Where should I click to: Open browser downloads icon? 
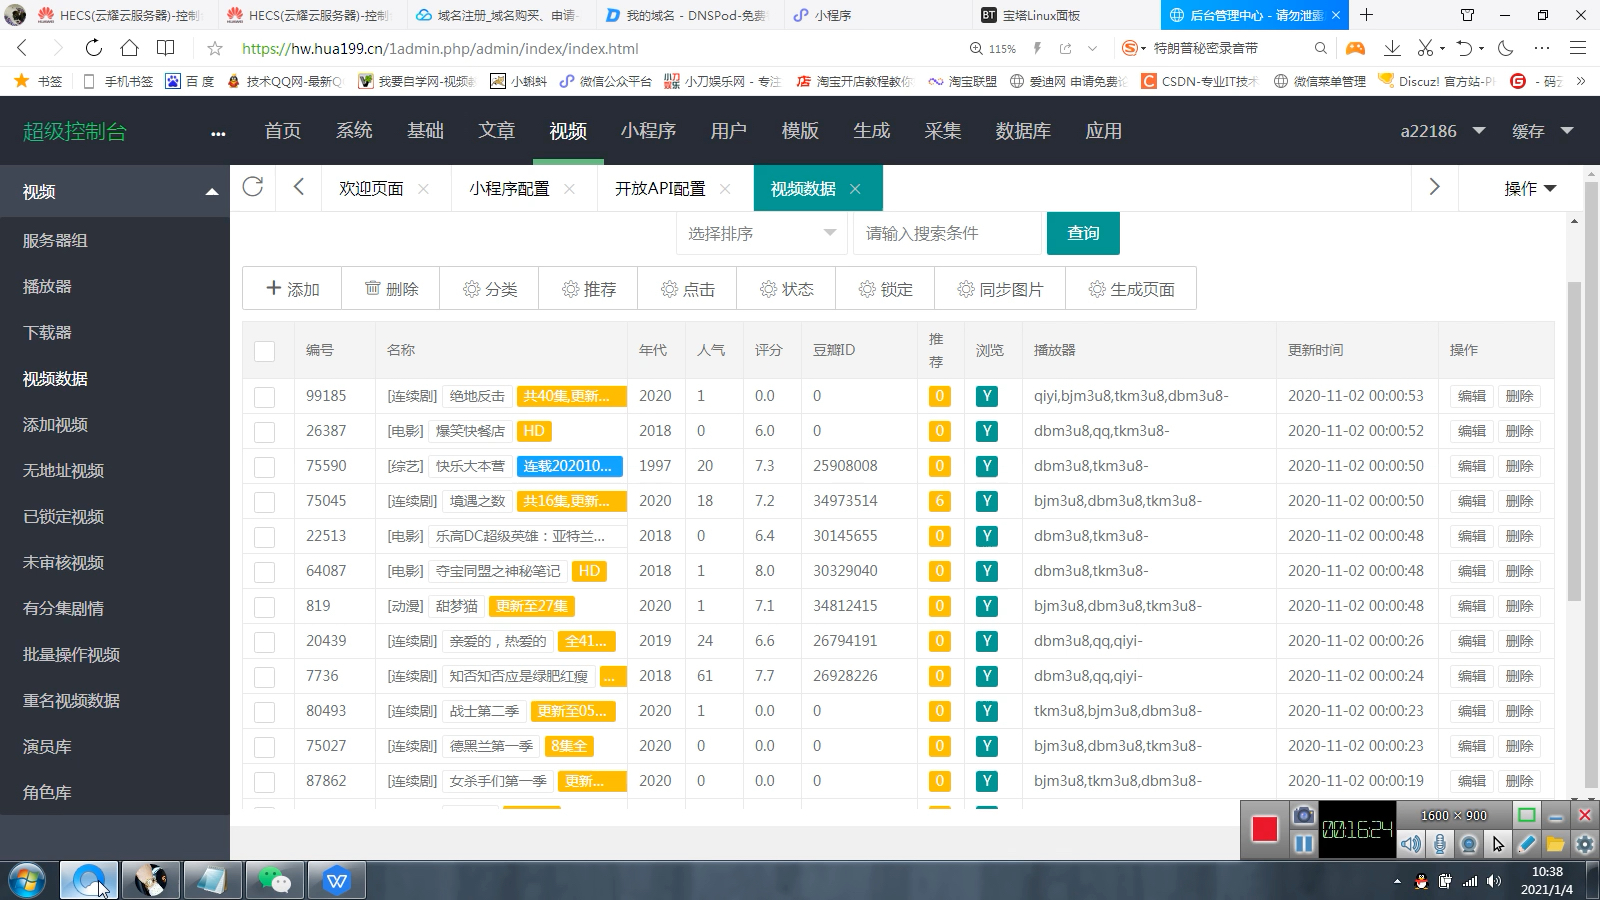pos(1391,48)
